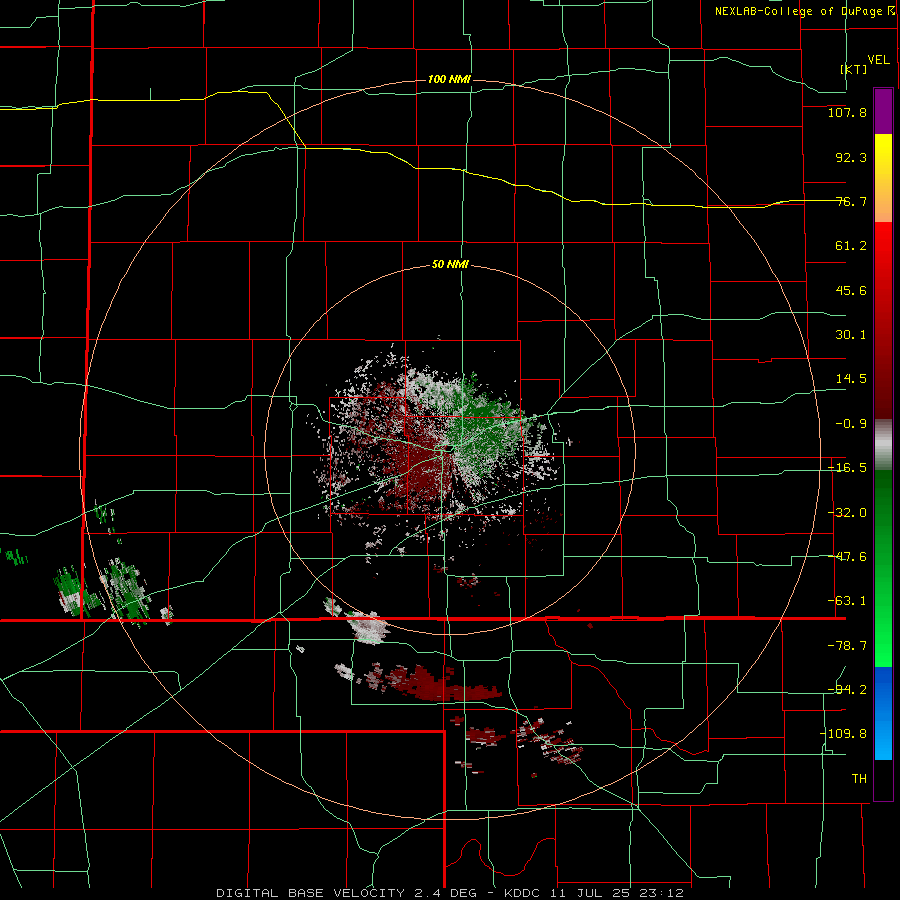Select the 107.8 value on velocity scale
The height and width of the screenshot is (900, 900).
pyautogui.click(x=847, y=112)
